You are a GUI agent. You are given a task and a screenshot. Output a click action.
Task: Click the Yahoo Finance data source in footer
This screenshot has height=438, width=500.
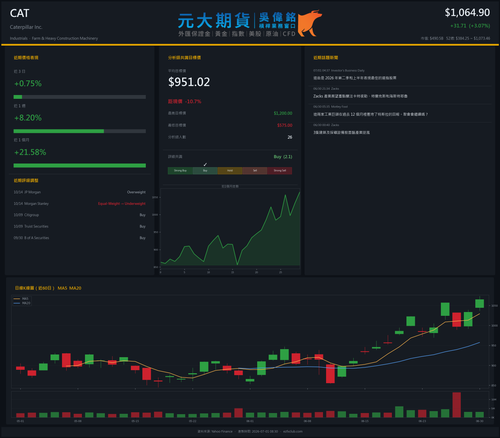pos(215,431)
